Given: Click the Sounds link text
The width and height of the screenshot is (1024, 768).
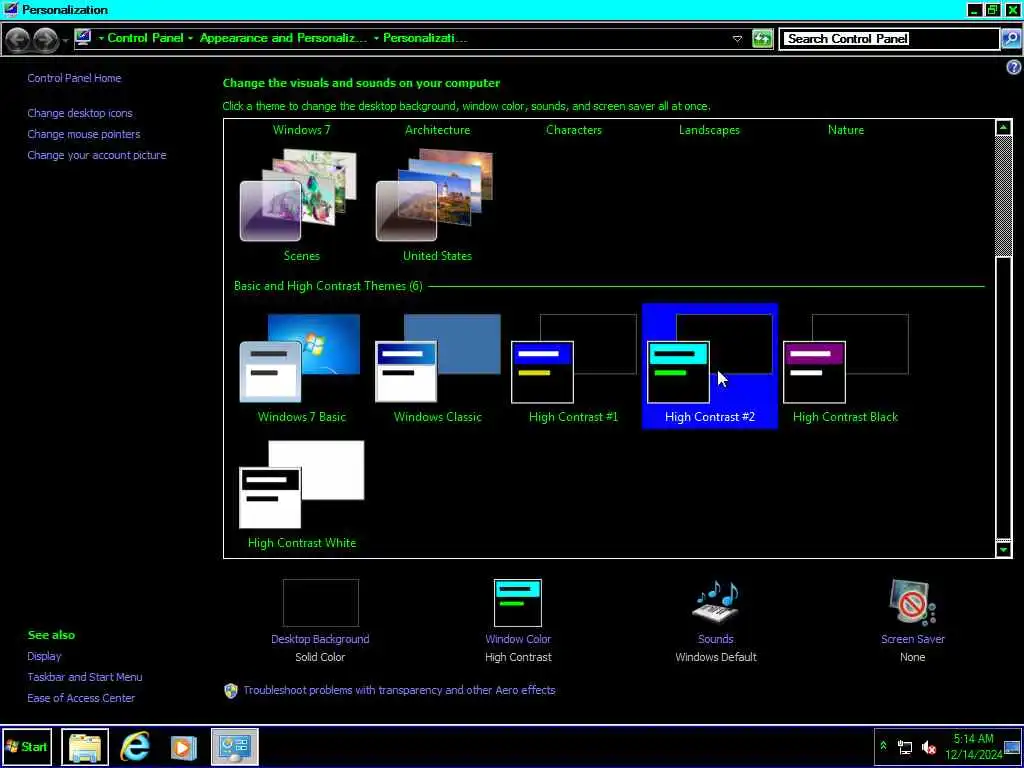Looking at the screenshot, I should (715, 639).
